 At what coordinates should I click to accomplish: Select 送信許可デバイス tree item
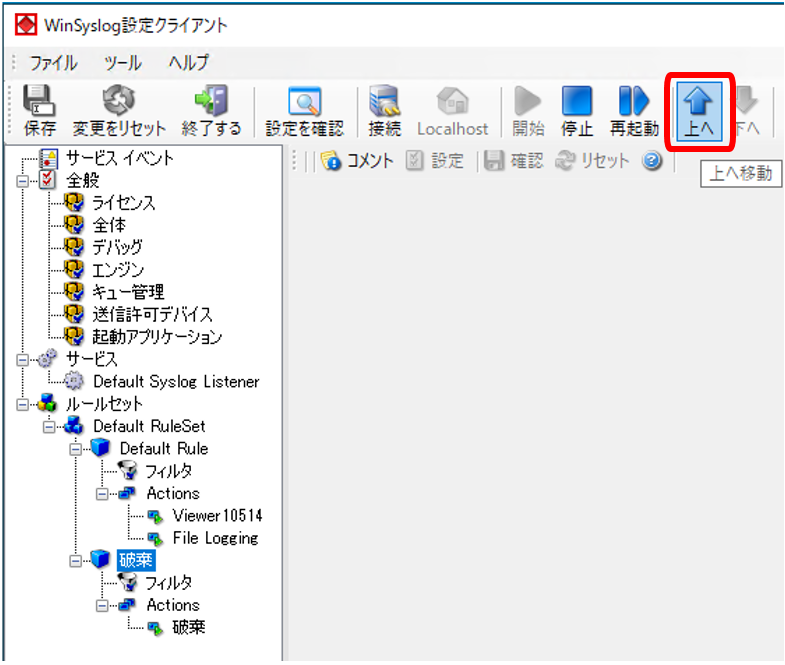[x=153, y=314]
